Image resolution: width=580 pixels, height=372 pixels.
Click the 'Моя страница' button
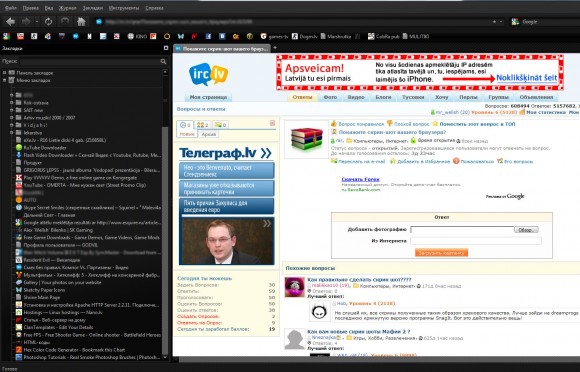[x=208, y=97]
